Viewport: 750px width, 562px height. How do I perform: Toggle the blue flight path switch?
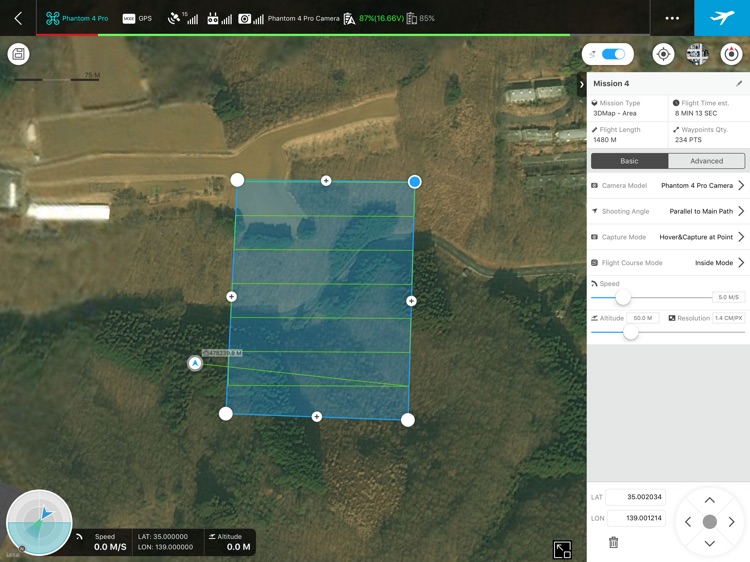(x=607, y=54)
